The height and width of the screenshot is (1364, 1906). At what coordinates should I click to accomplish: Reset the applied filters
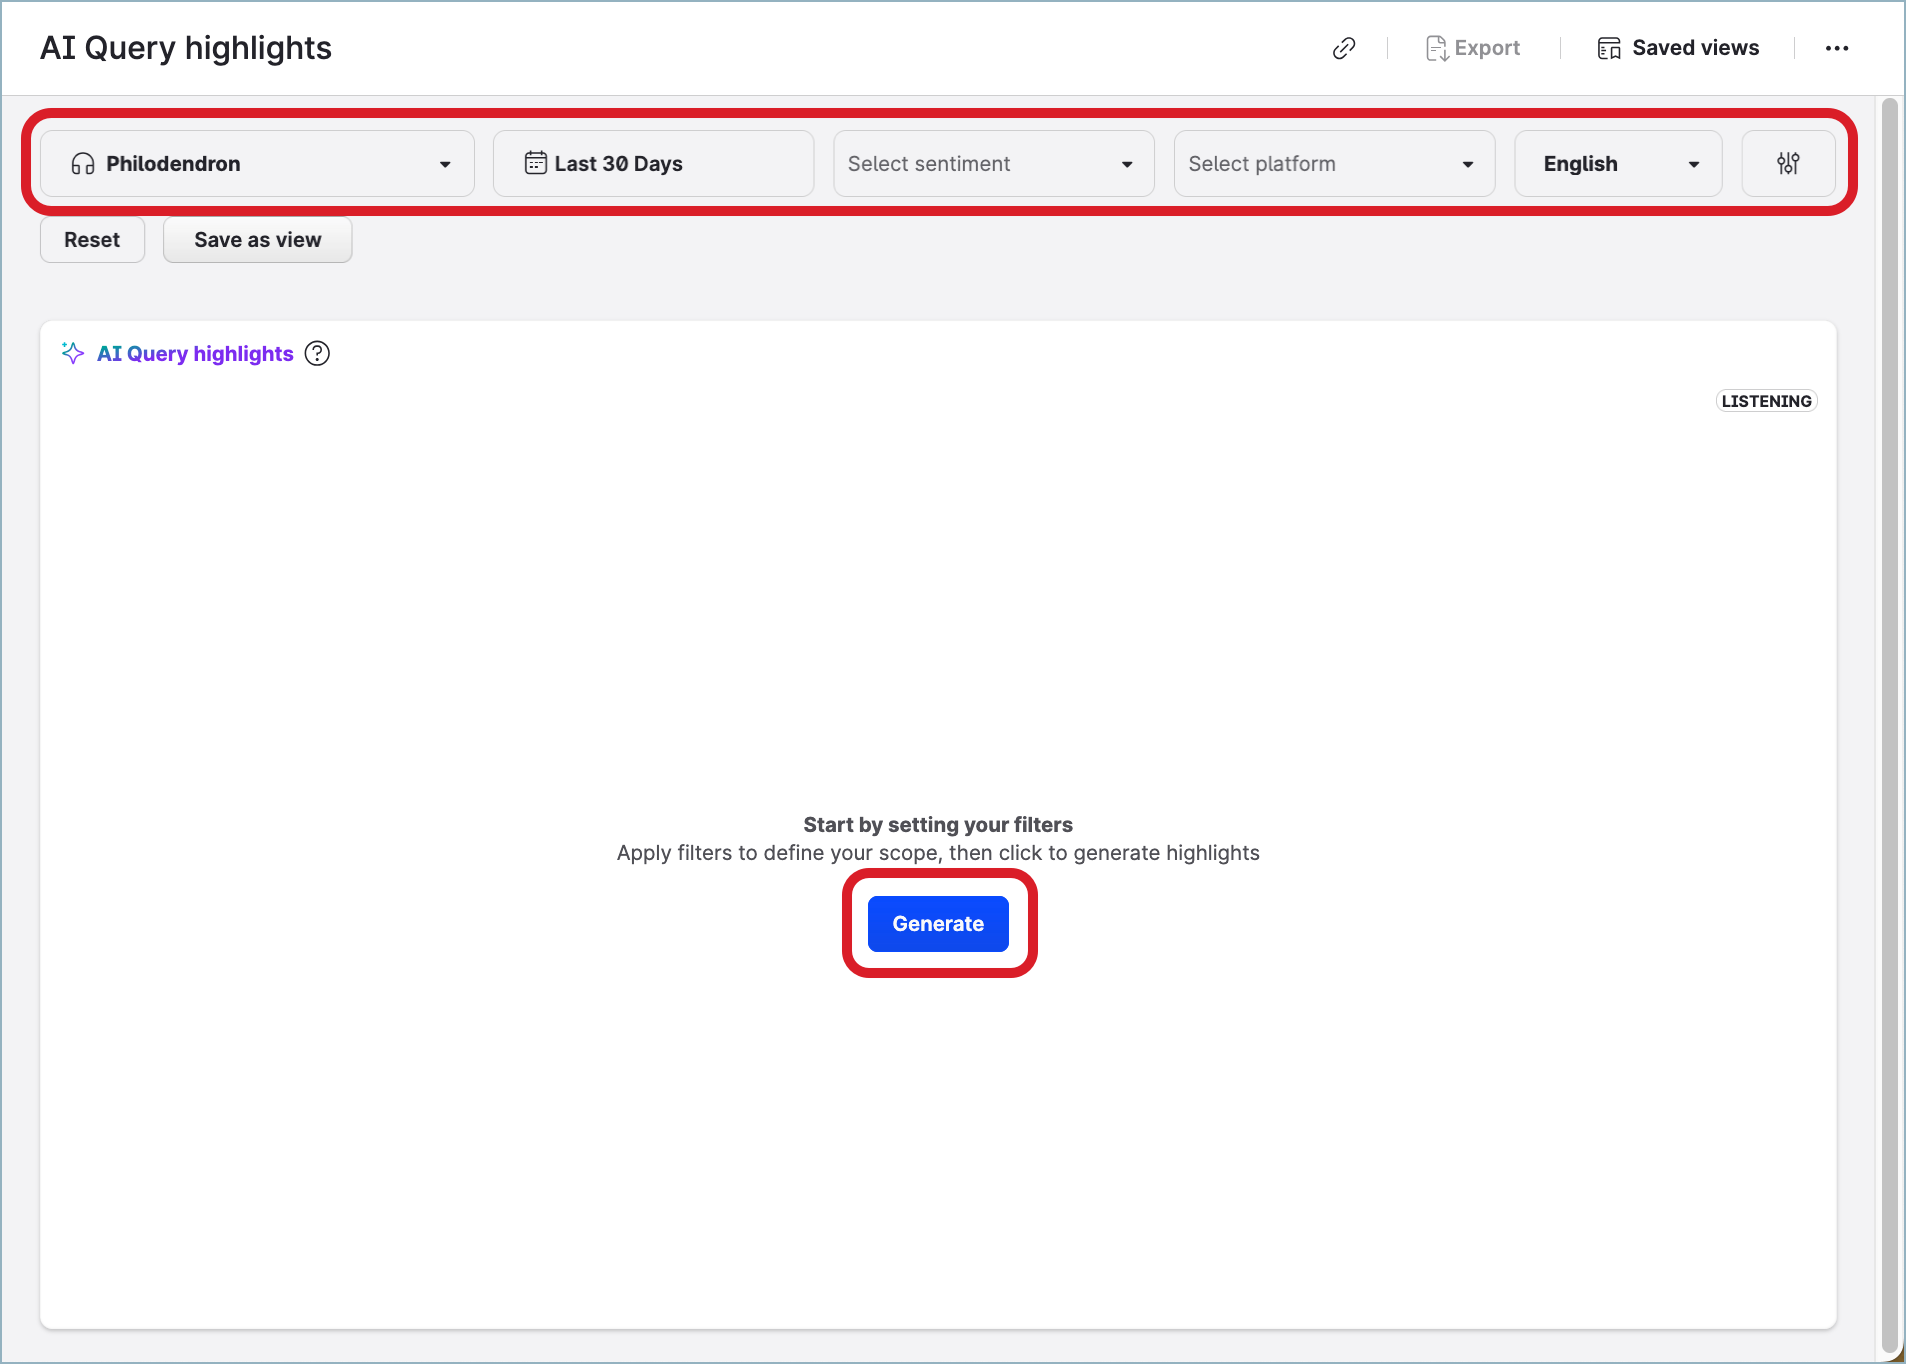[x=92, y=240]
